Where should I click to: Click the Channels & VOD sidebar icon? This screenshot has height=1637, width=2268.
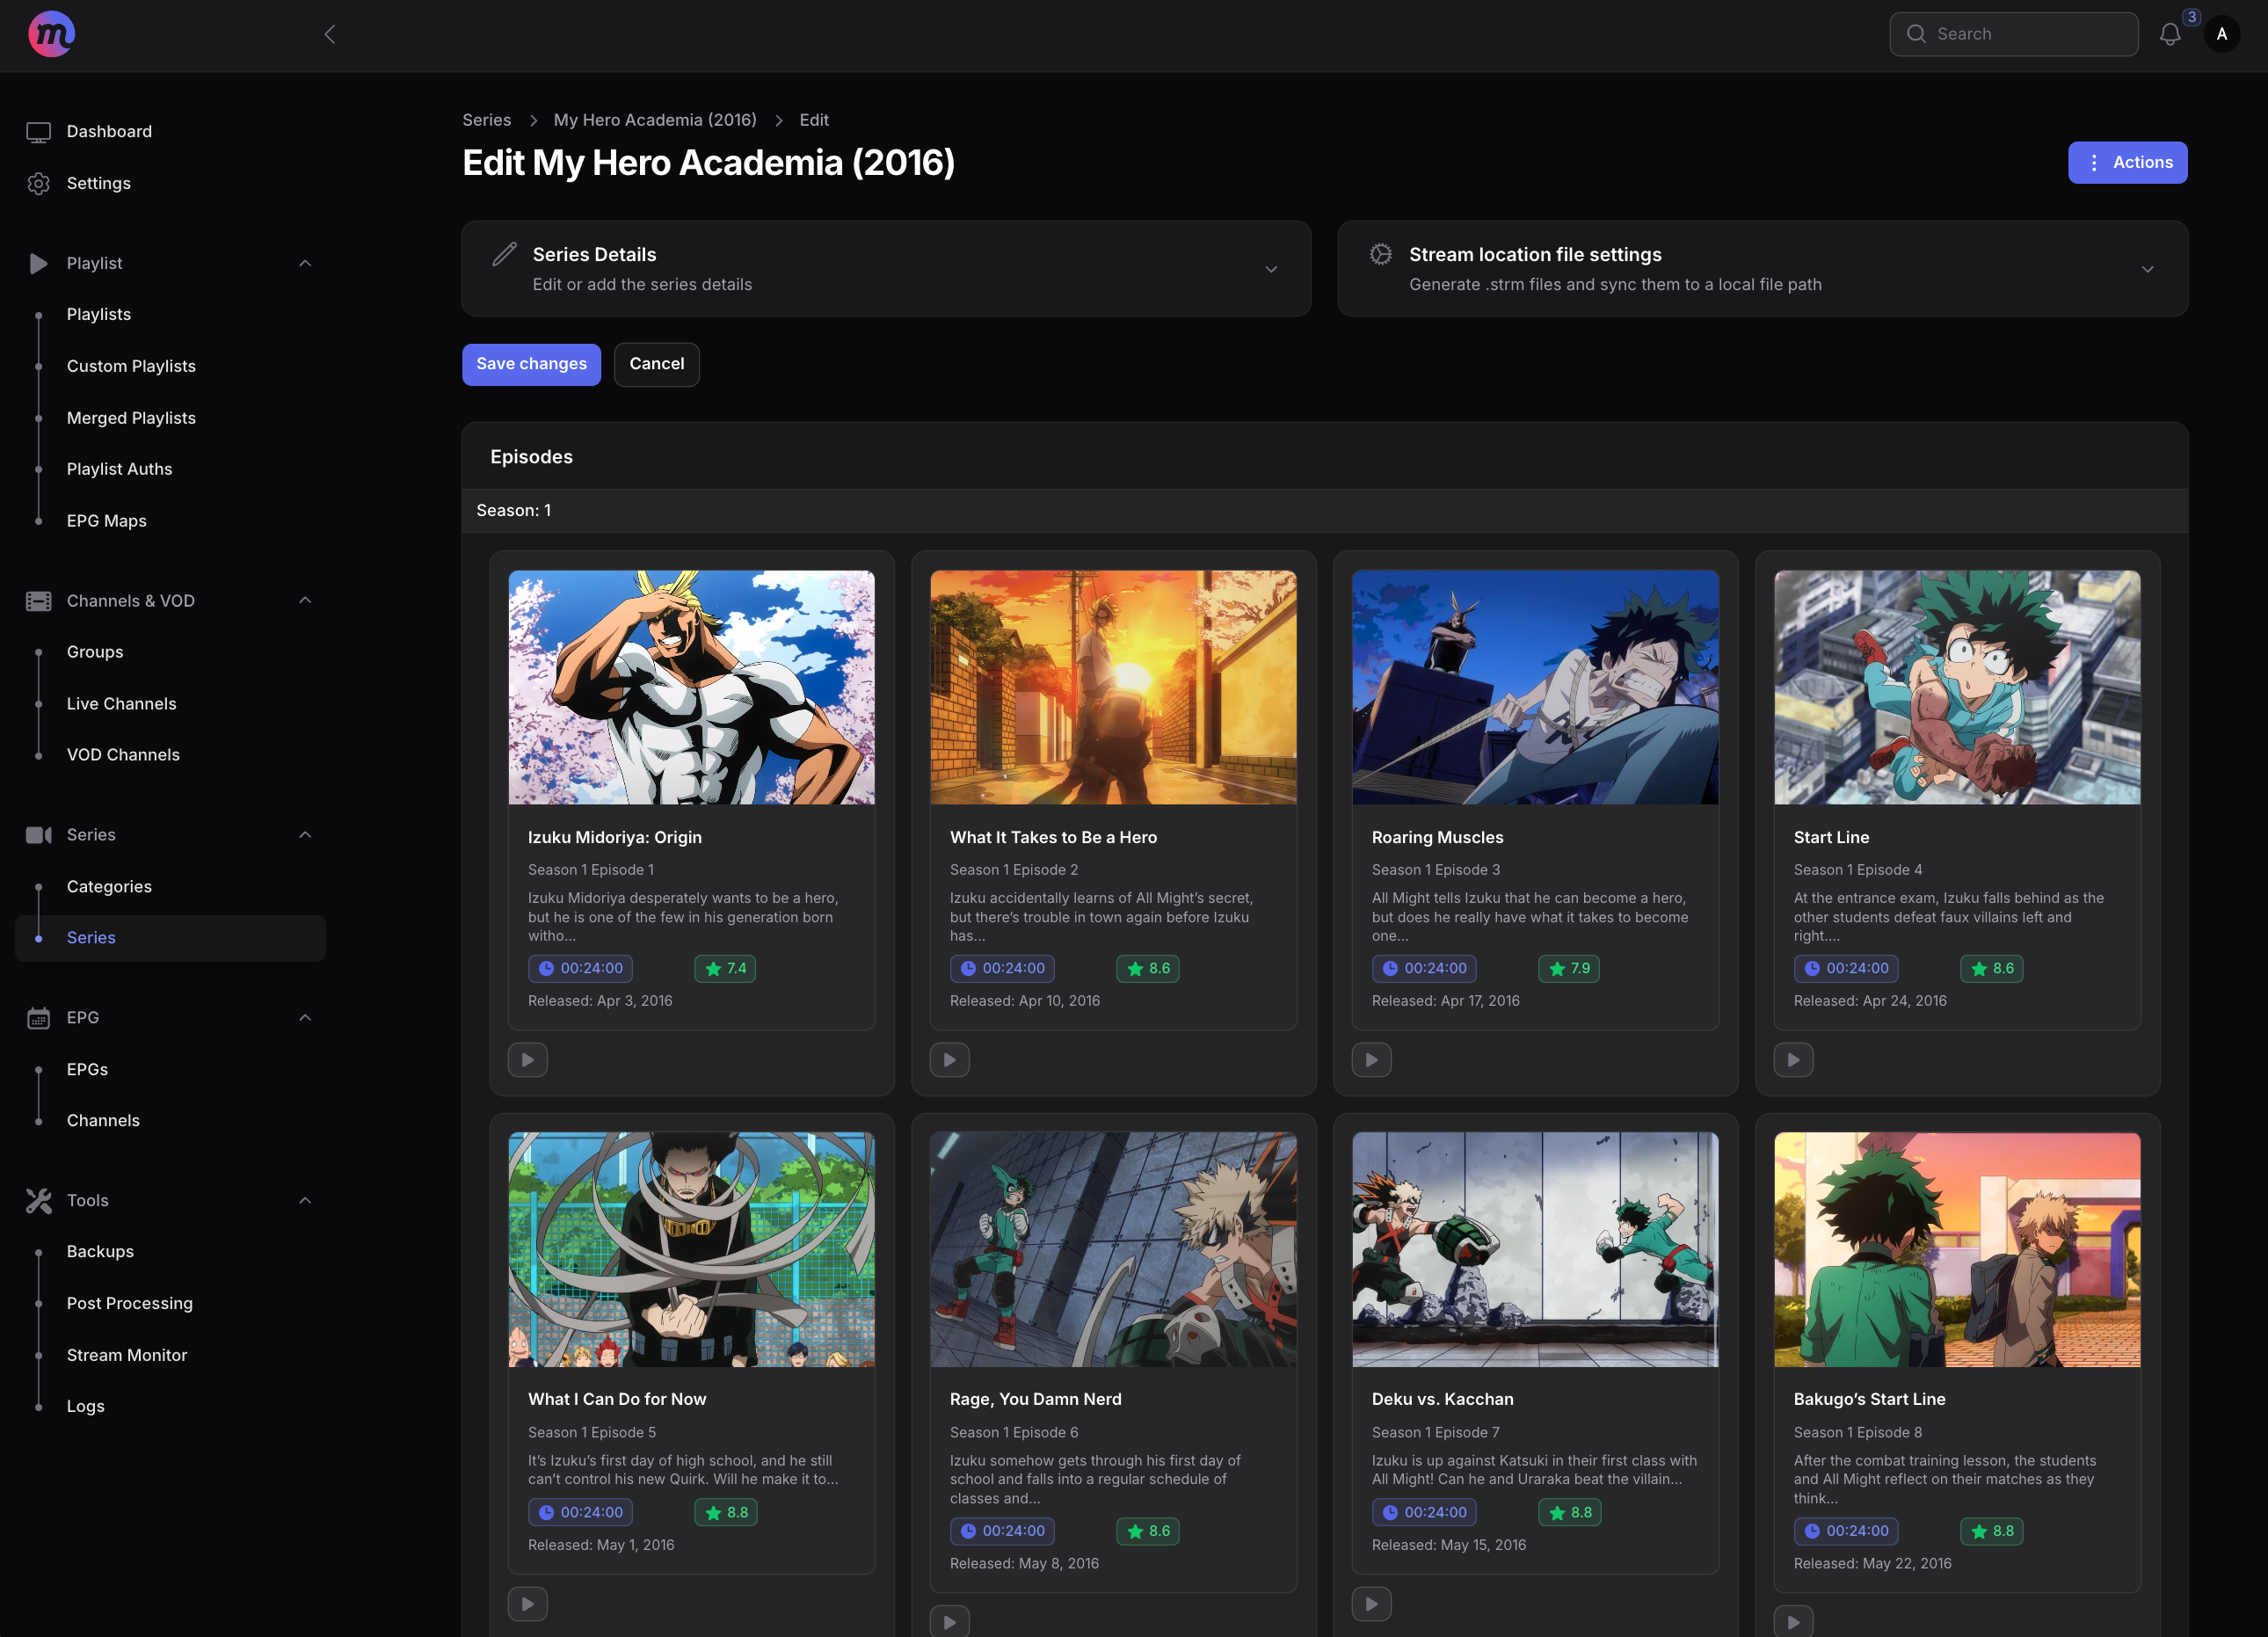click(x=39, y=600)
